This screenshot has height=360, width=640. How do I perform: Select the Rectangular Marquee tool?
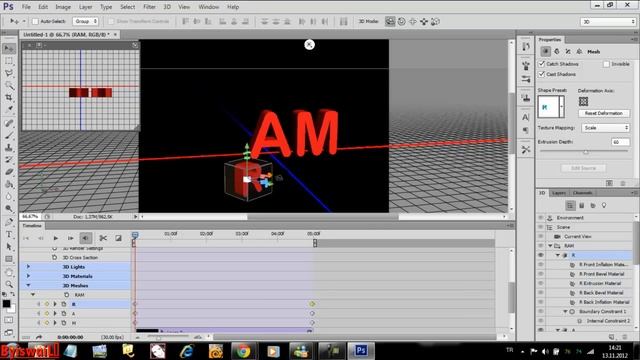9,61
